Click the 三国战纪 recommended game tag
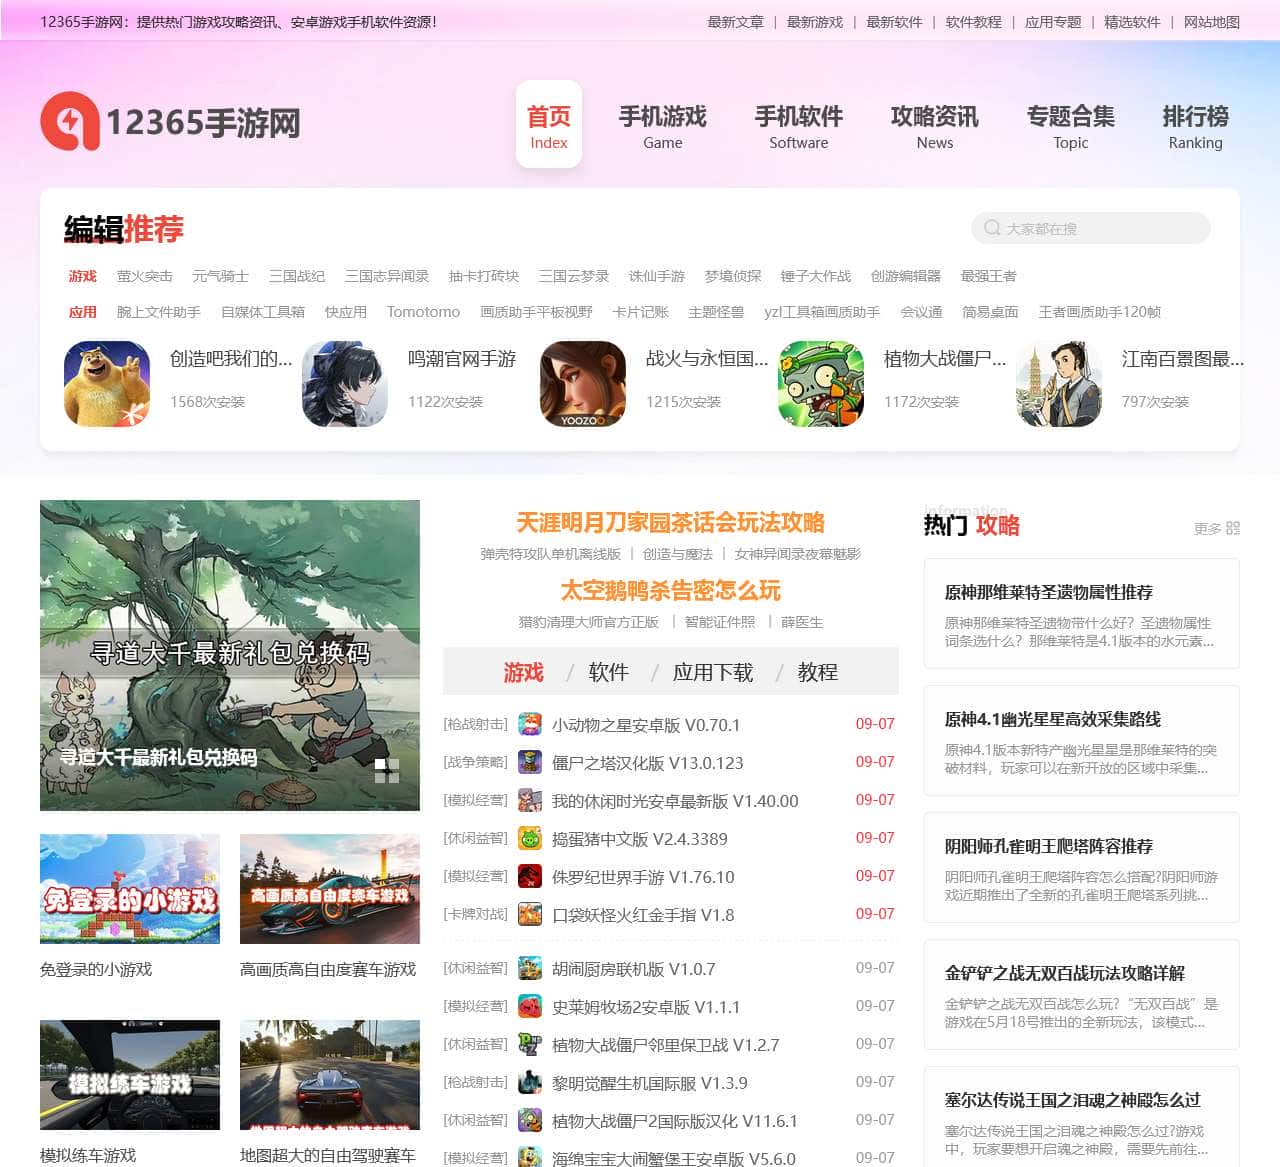Viewport: 1280px width, 1167px height. click(x=297, y=276)
